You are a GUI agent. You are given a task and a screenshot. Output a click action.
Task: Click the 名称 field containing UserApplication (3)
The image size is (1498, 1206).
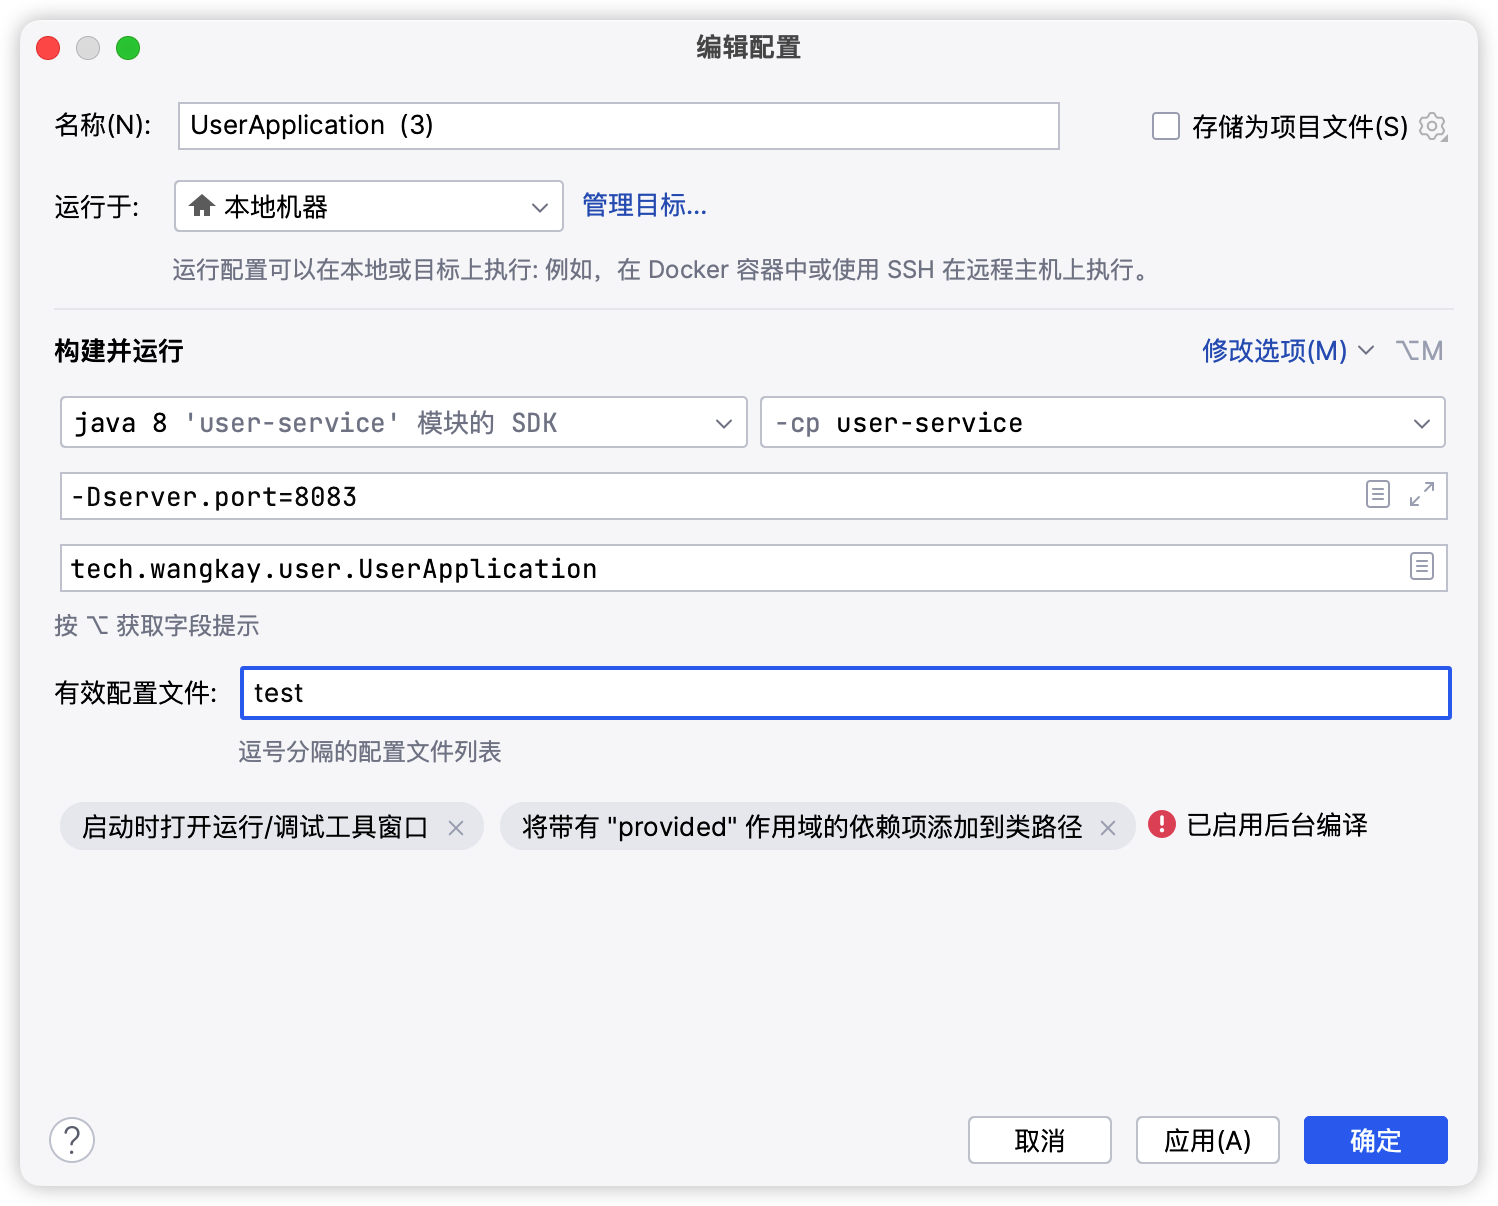coord(619,126)
